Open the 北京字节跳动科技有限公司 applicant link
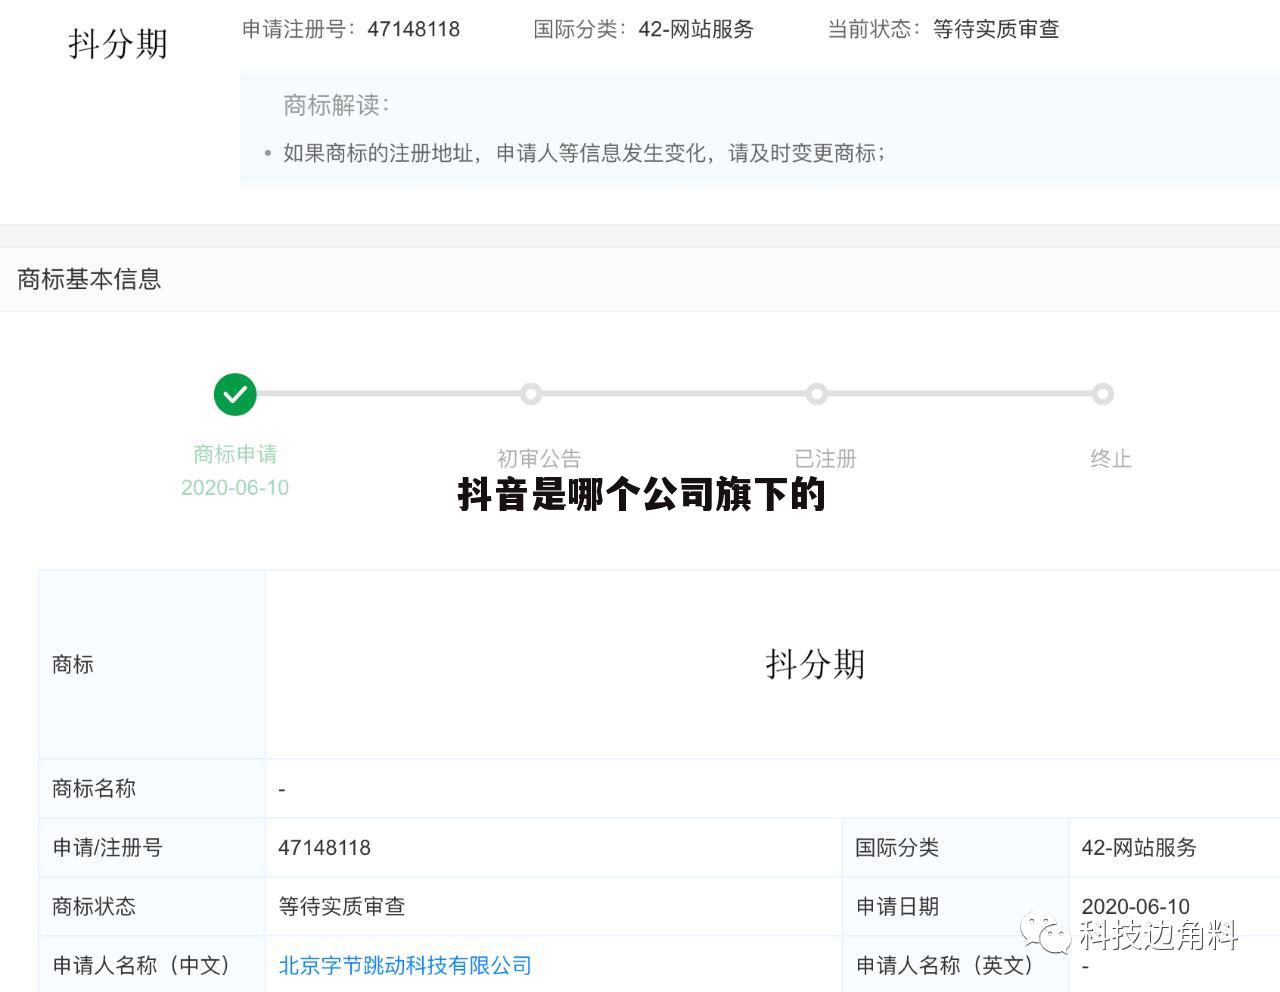The image size is (1280, 992). 405,965
